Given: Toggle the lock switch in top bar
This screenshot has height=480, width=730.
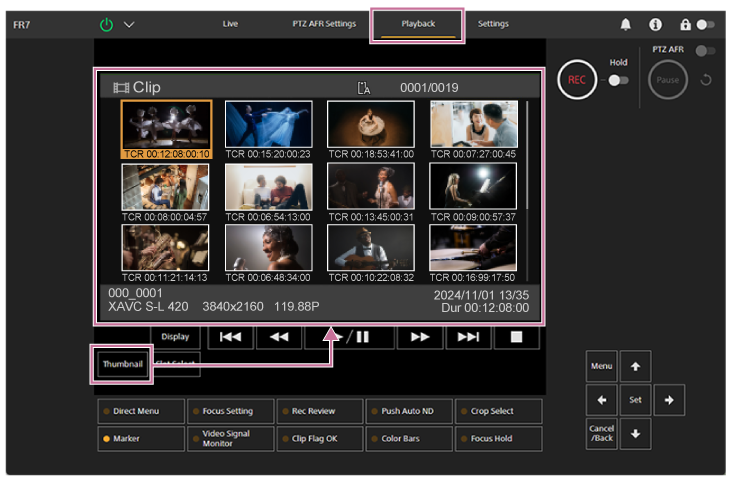Looking at the screenshot, I should coord(706,24).
